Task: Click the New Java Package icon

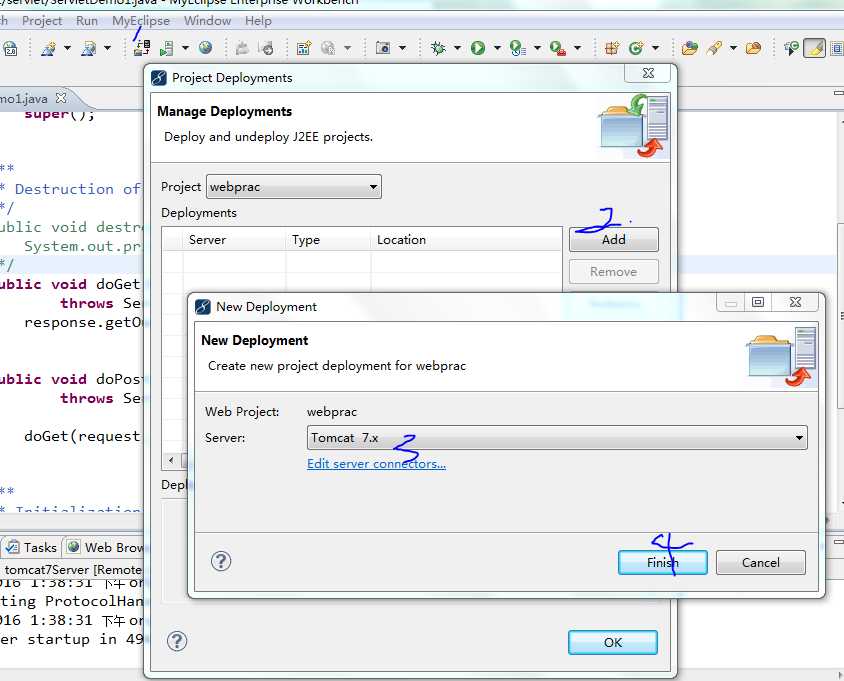Action: (x=612, y=48)
